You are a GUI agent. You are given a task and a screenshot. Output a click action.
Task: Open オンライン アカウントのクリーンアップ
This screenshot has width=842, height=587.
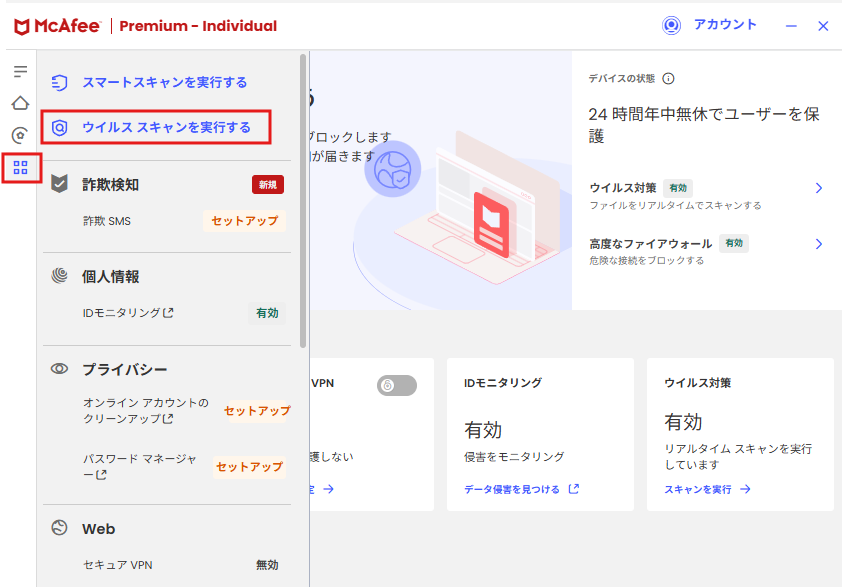(x=146, y=411)
